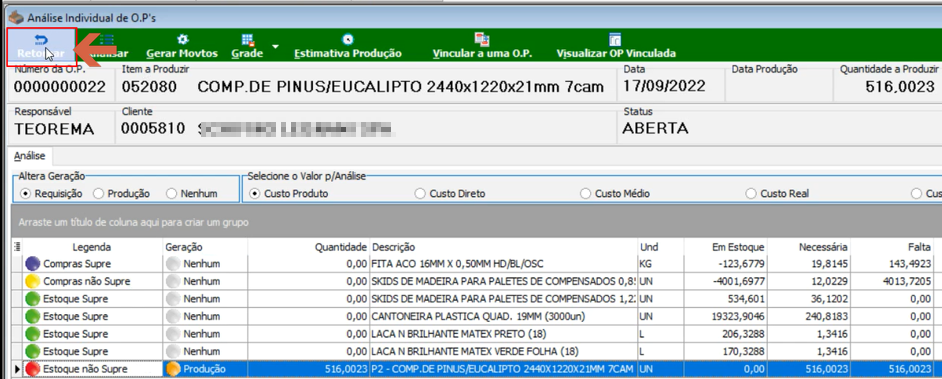Viewport: 942px width, 379px height.
Task: Click the red Estoque não Supre icon
Action: (x=33, y=369)
